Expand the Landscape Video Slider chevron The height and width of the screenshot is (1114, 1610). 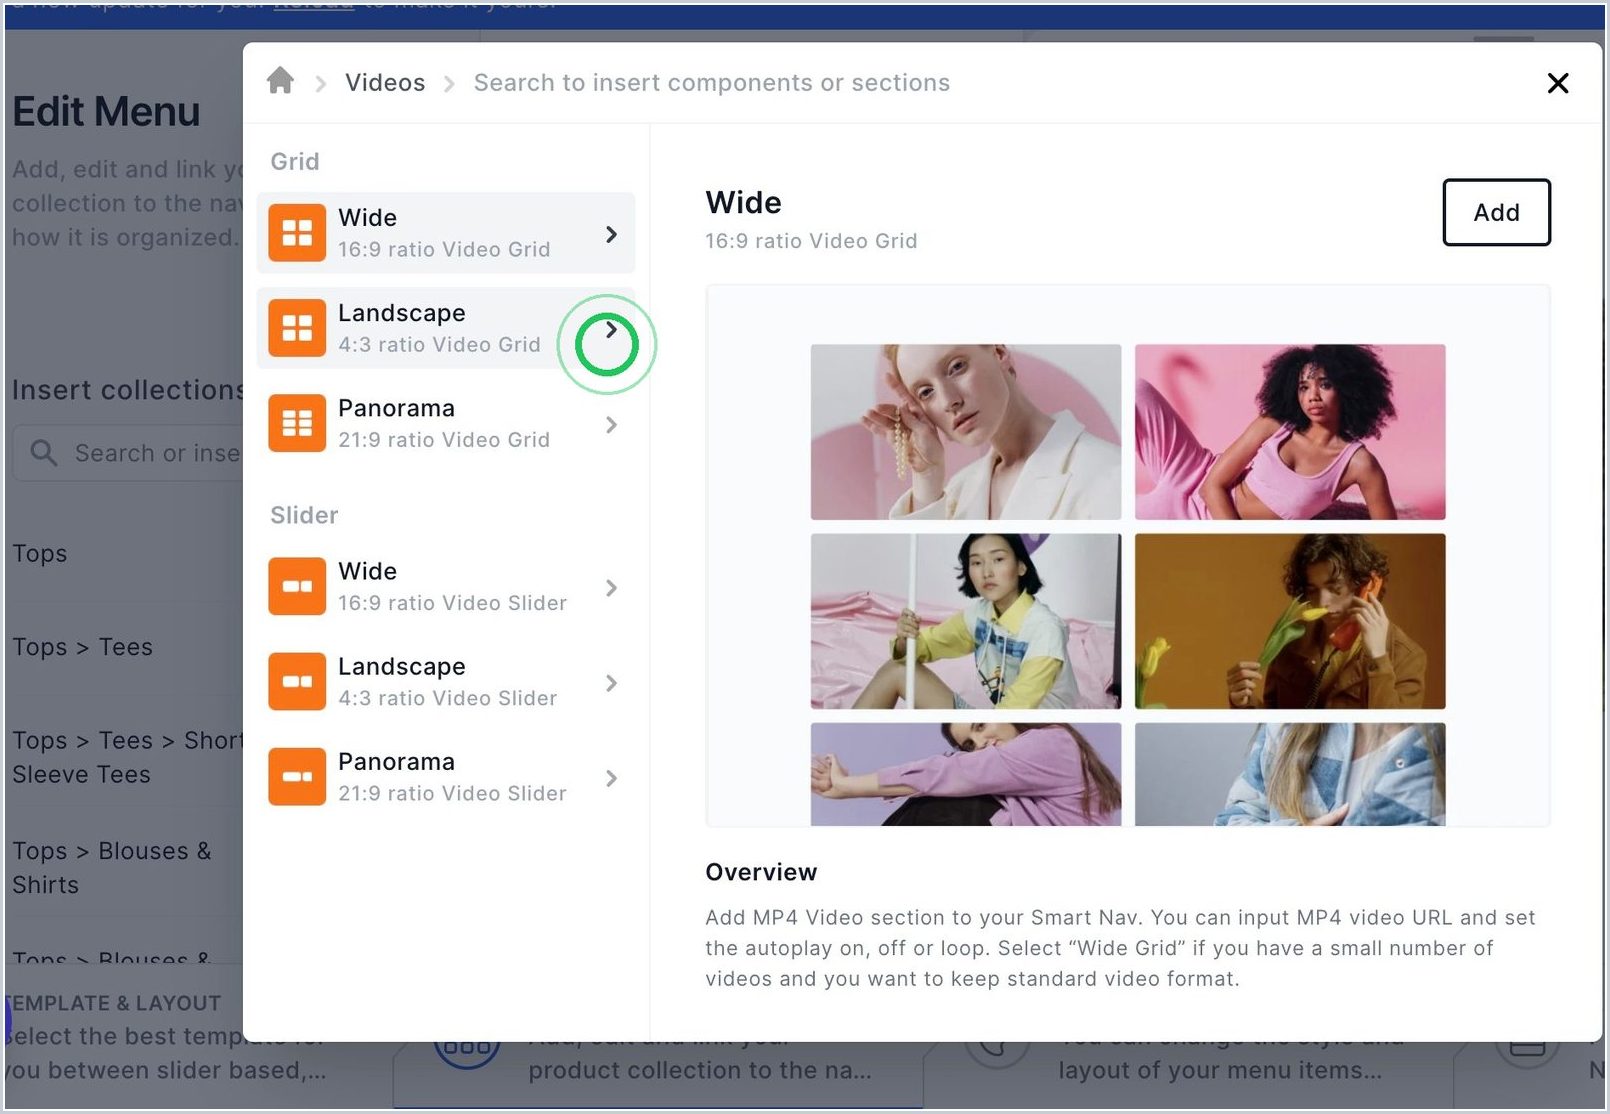pos(611,683)
